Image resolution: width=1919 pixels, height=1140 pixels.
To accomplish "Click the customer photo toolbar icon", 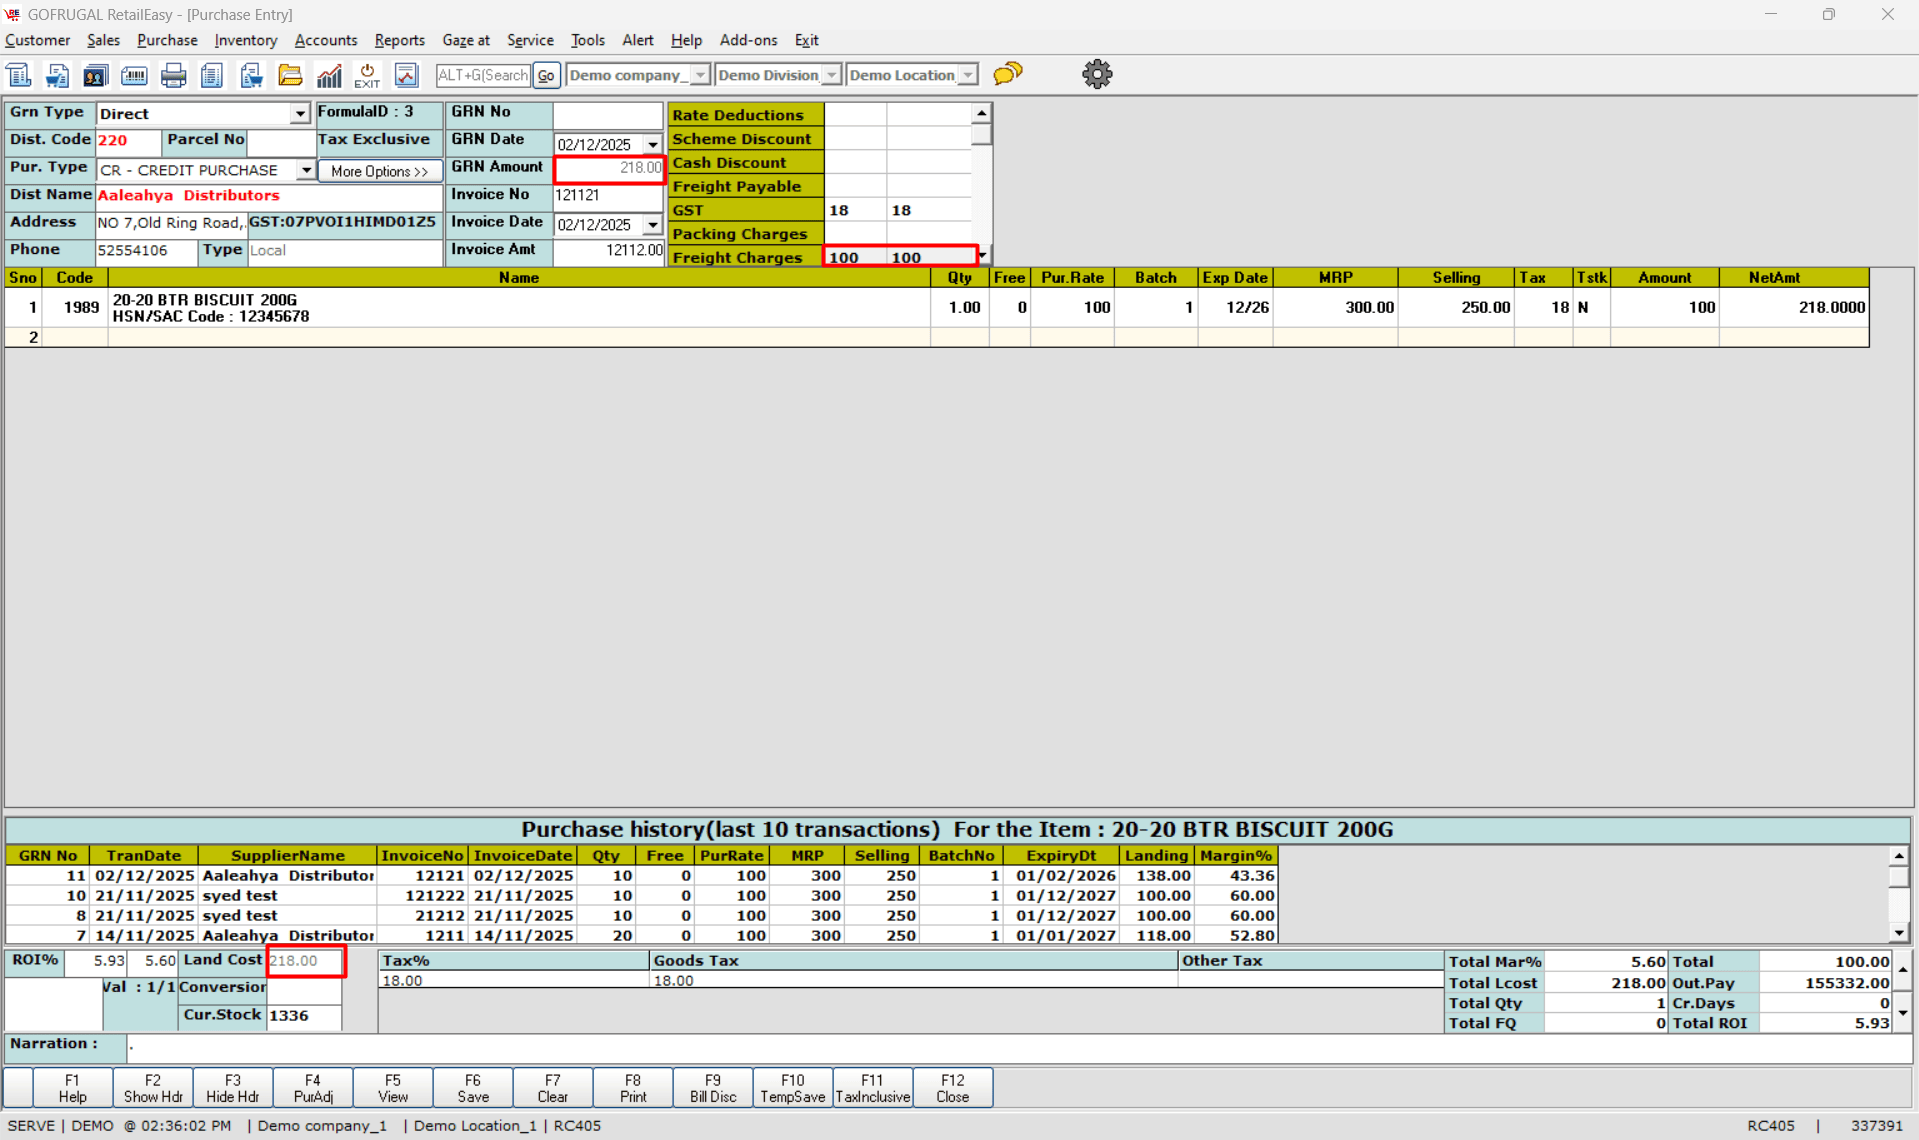I will coord(95,75).
